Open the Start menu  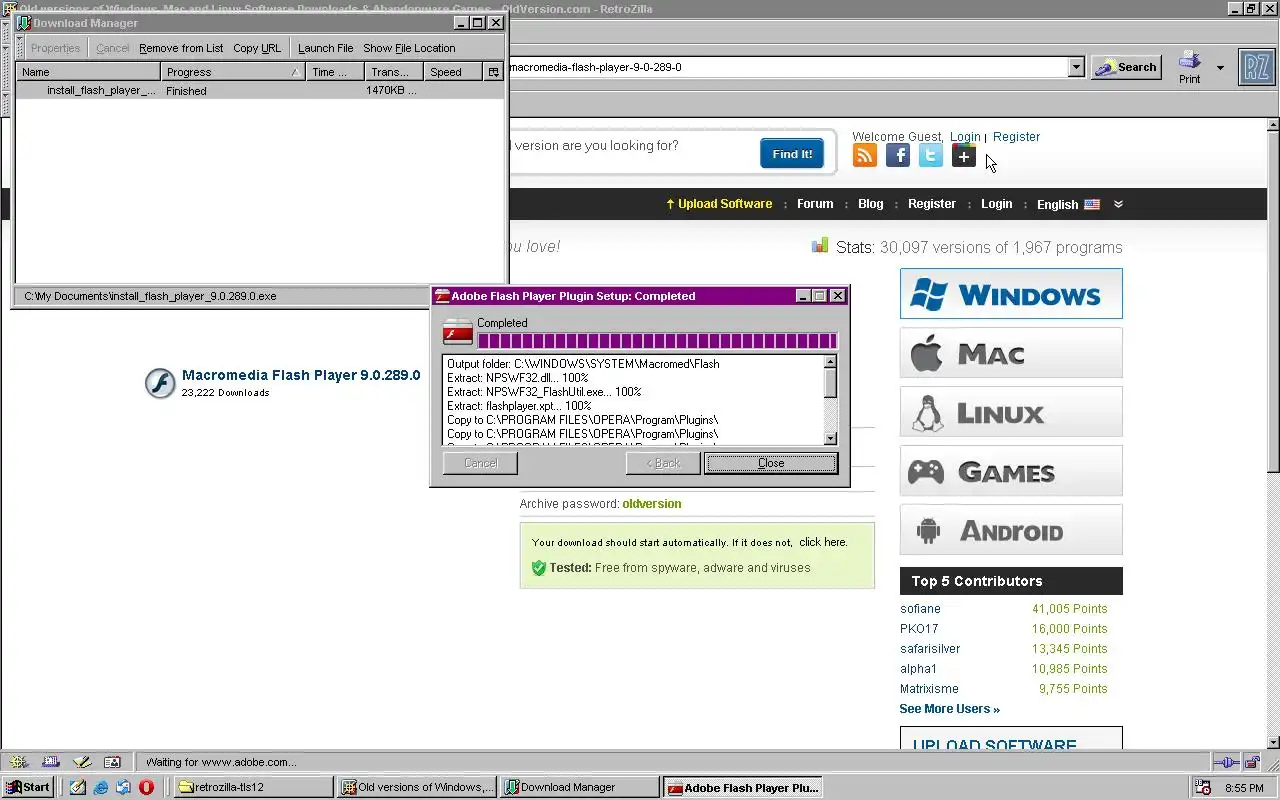28,787
